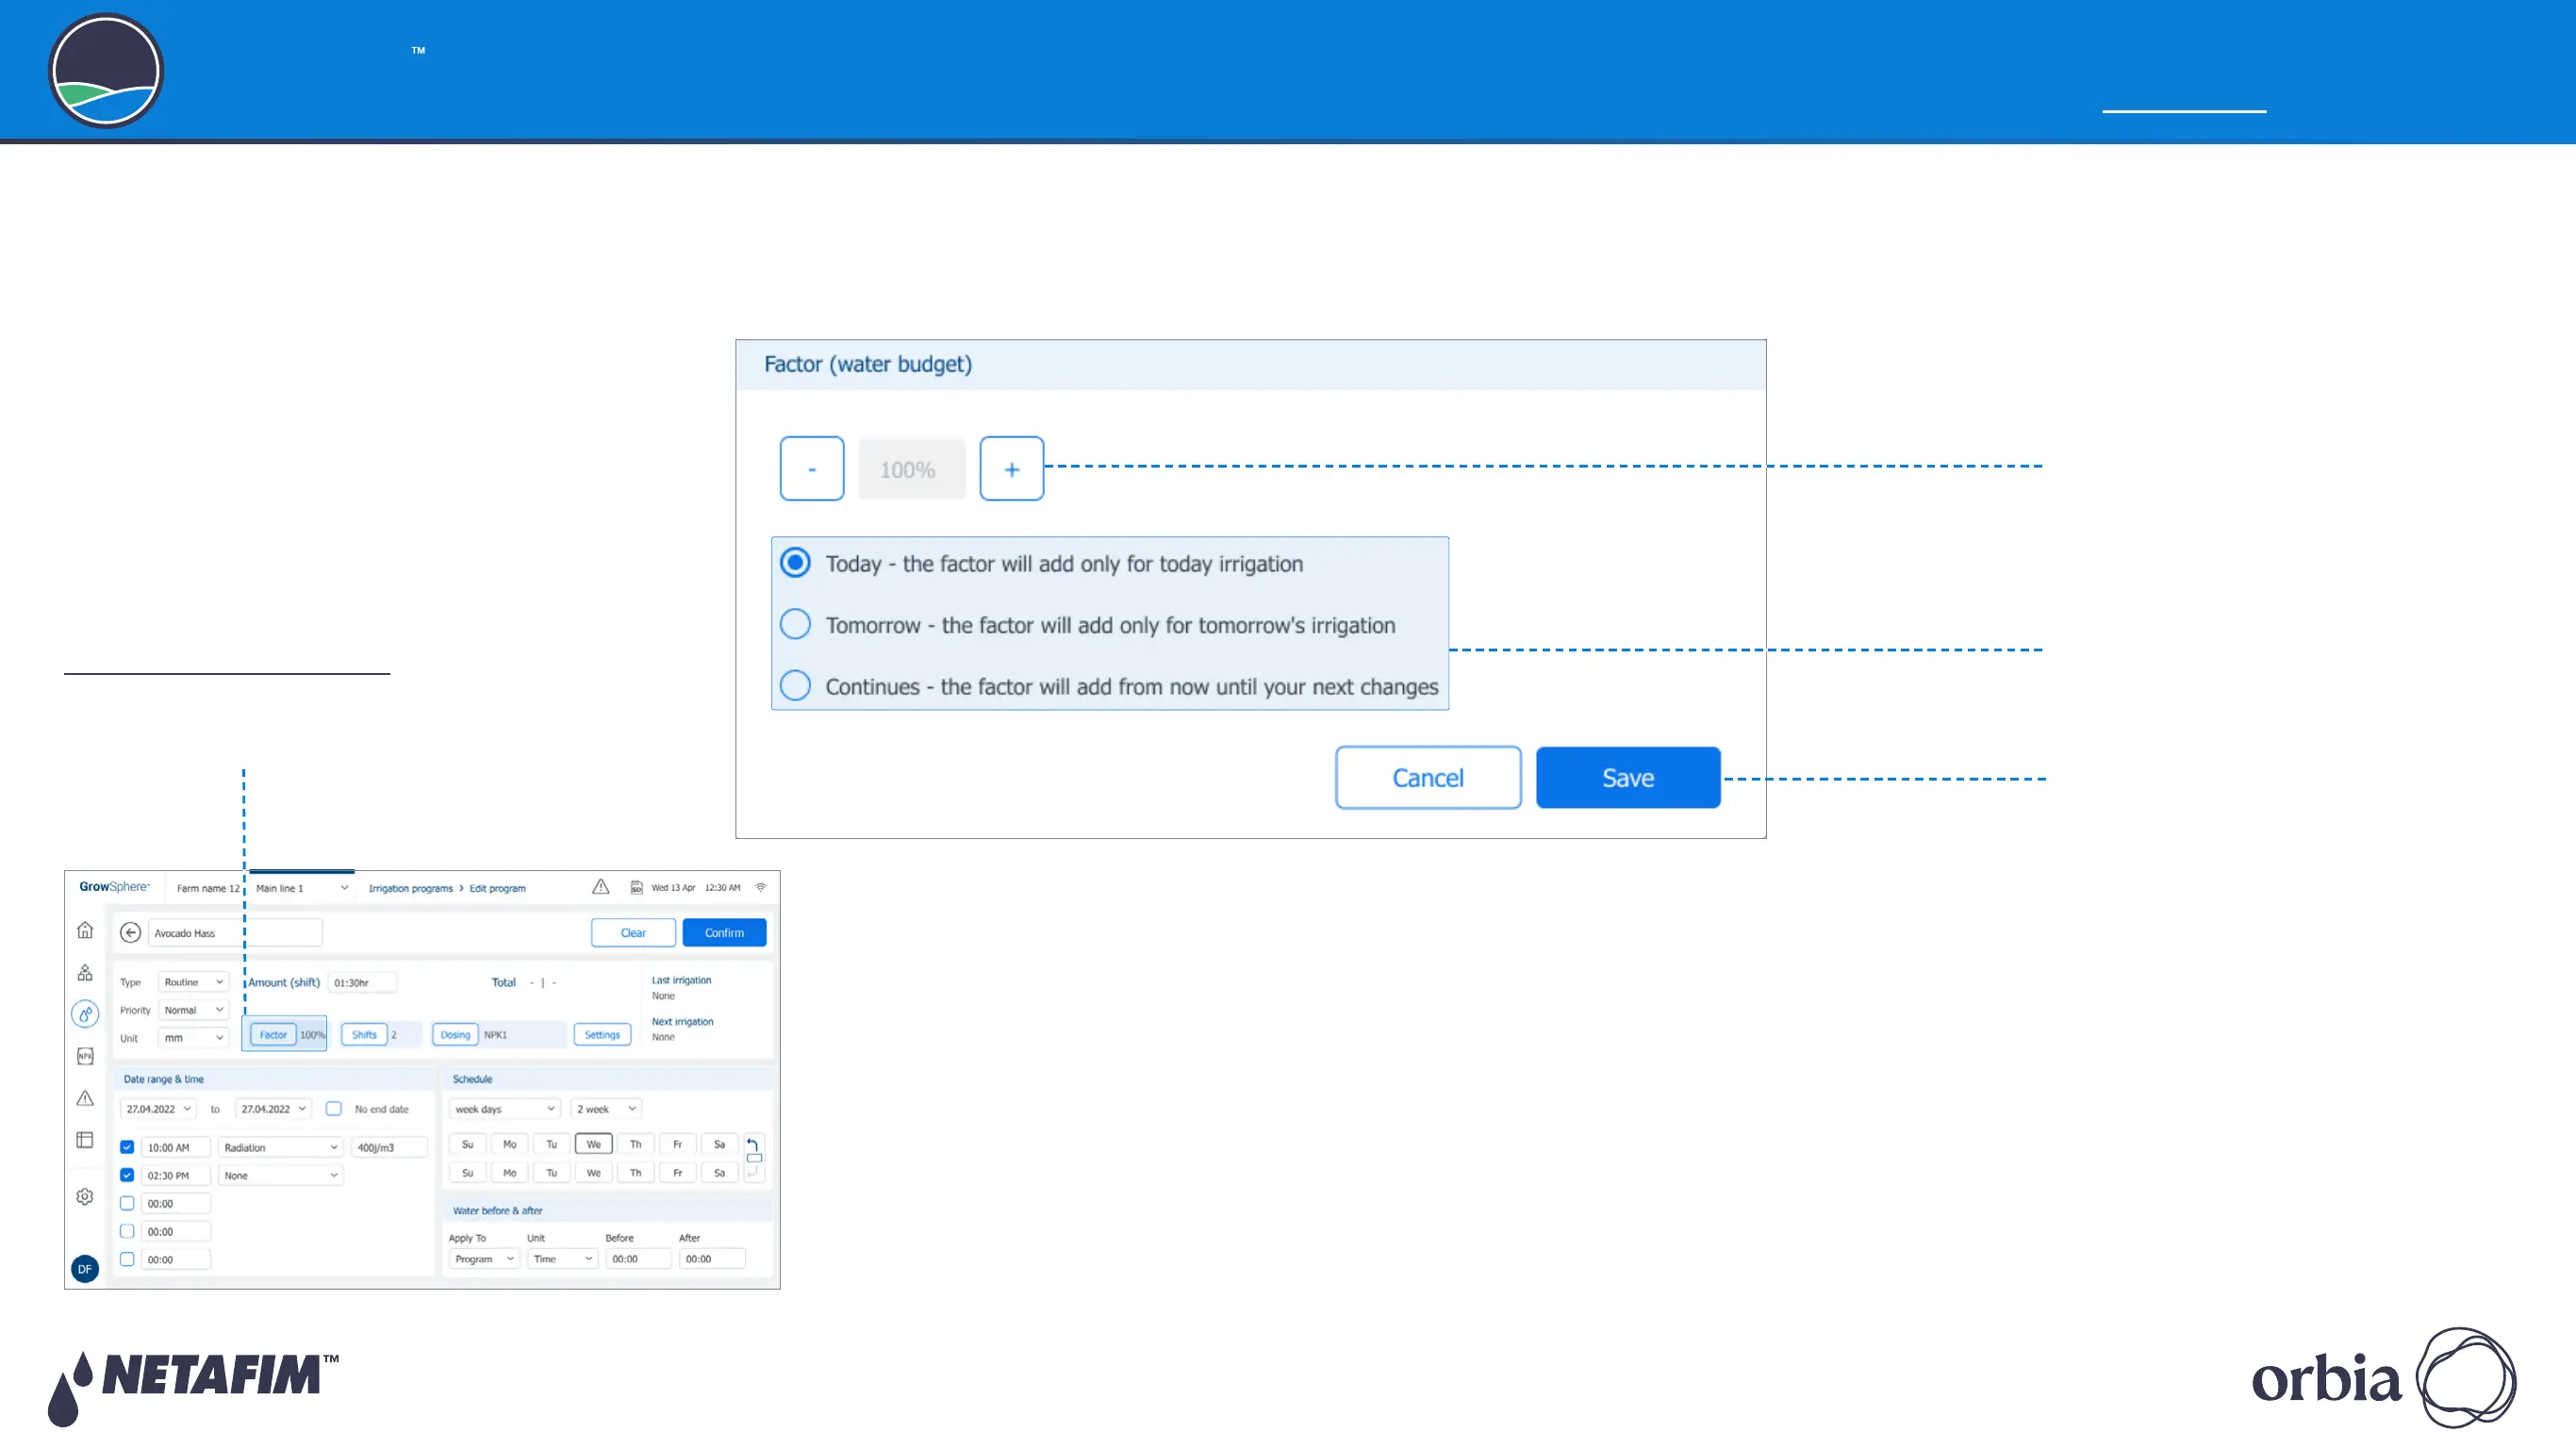Click the rectangle icon beside schedule days
The width and height of the screenshot is (2576, 1448).
[x=755, y=1158]
